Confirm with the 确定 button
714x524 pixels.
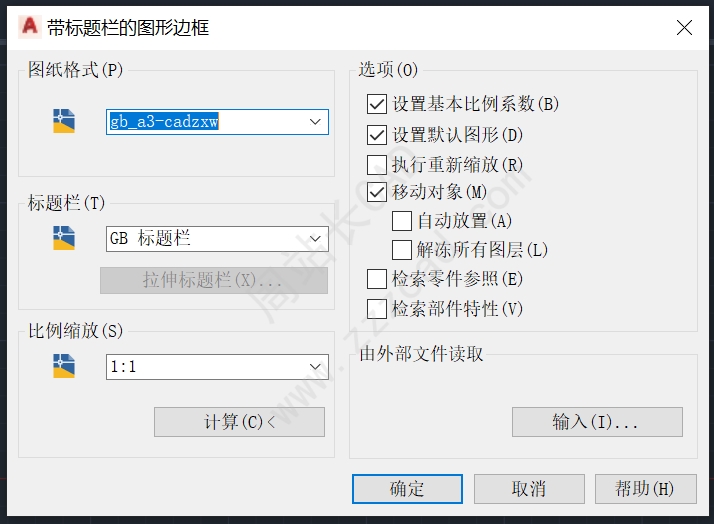(407, 488)
